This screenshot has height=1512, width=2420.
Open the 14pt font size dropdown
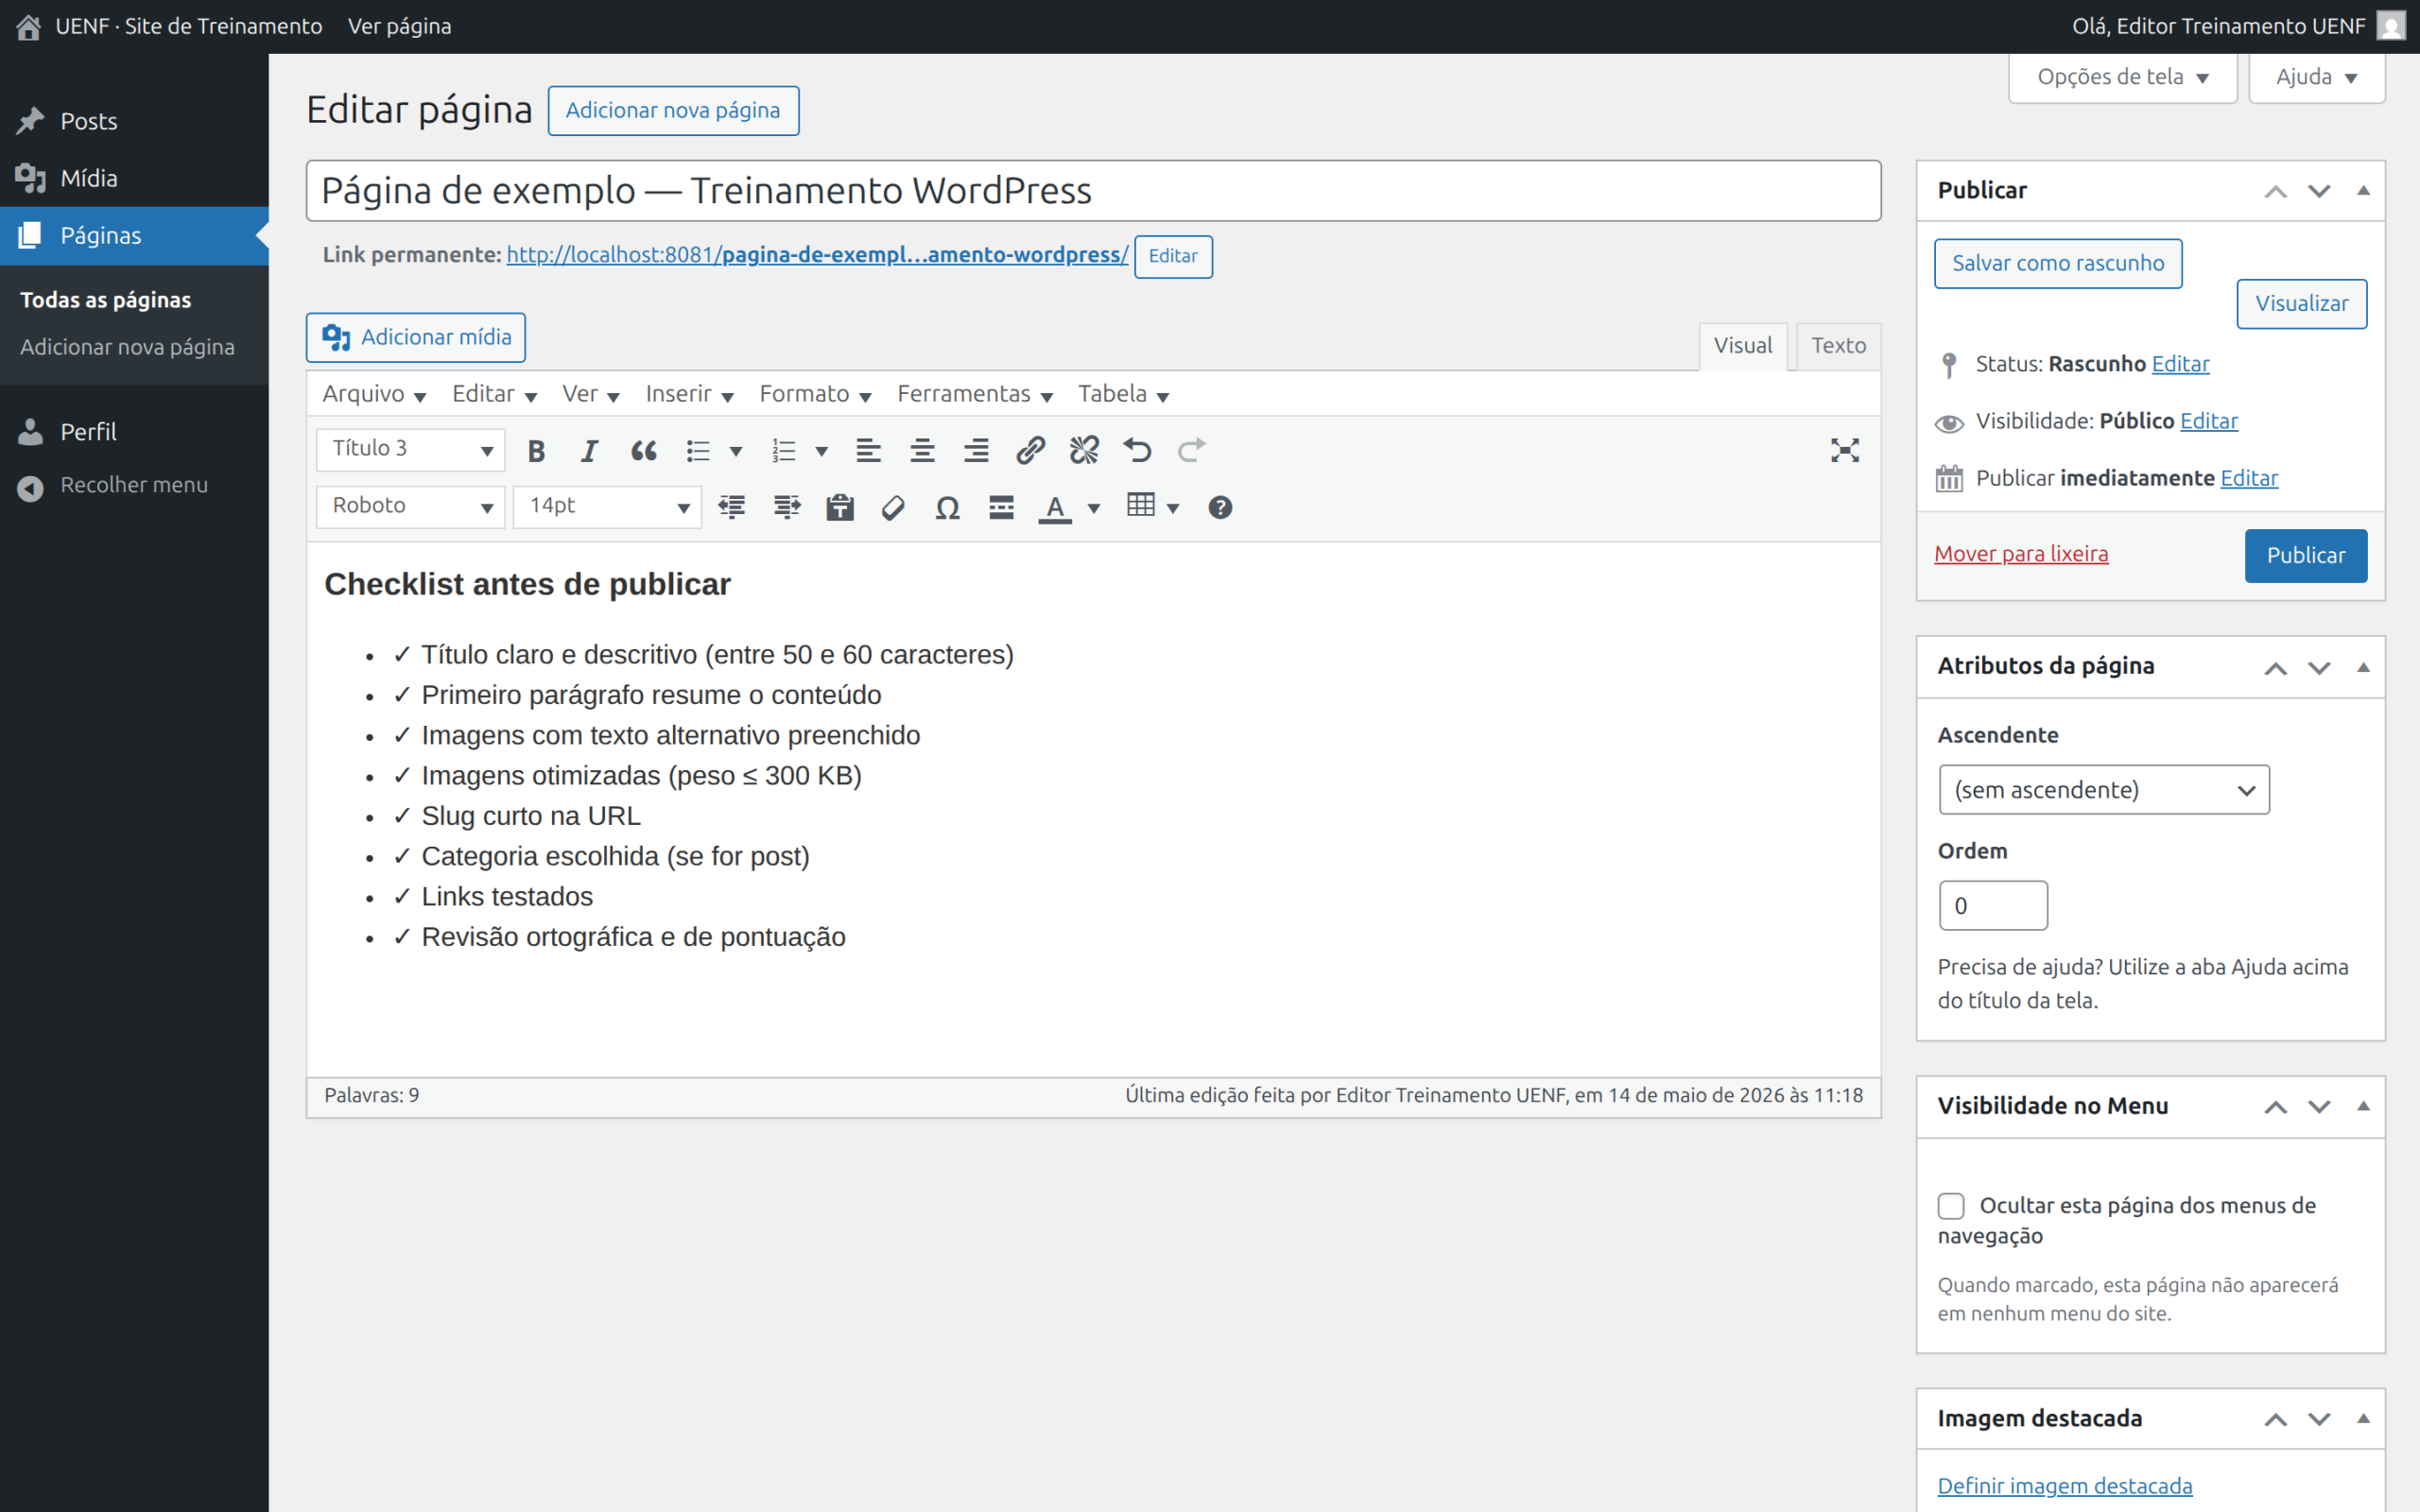(x=608, y=507)
